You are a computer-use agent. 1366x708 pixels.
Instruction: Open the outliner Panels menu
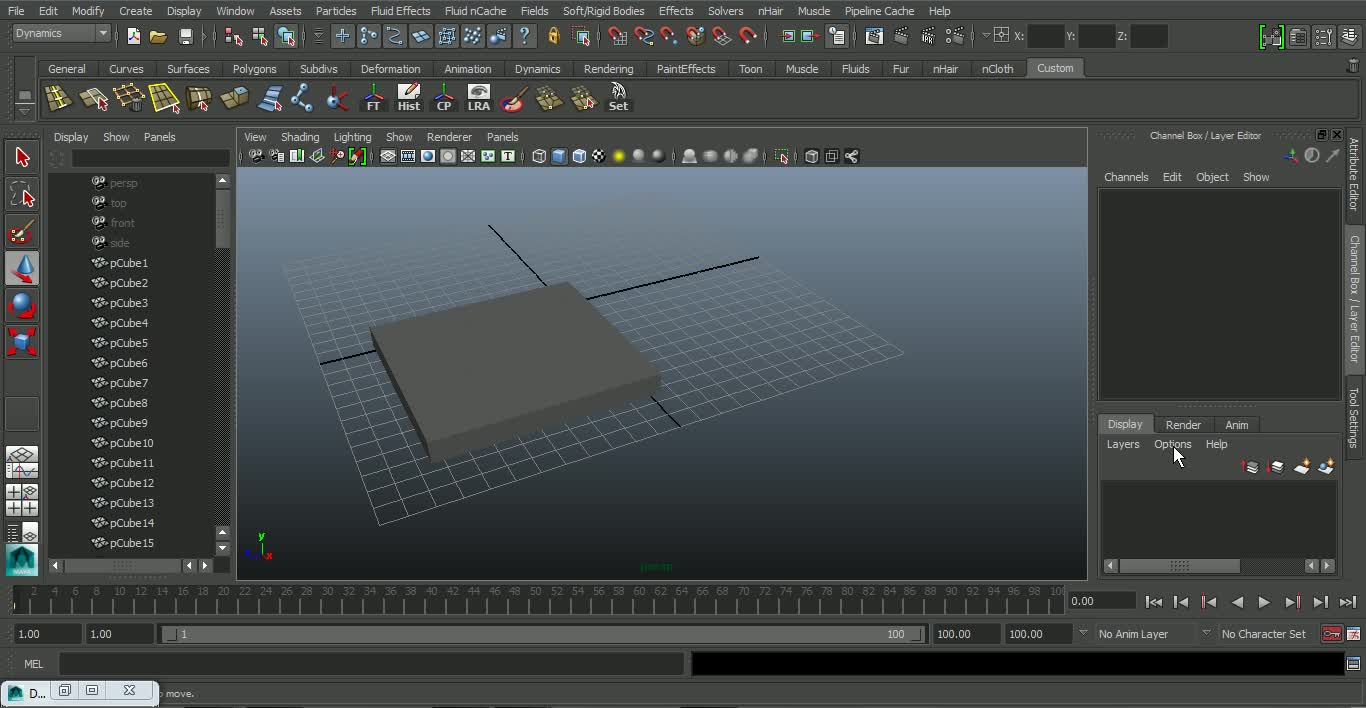pos(159,137)
